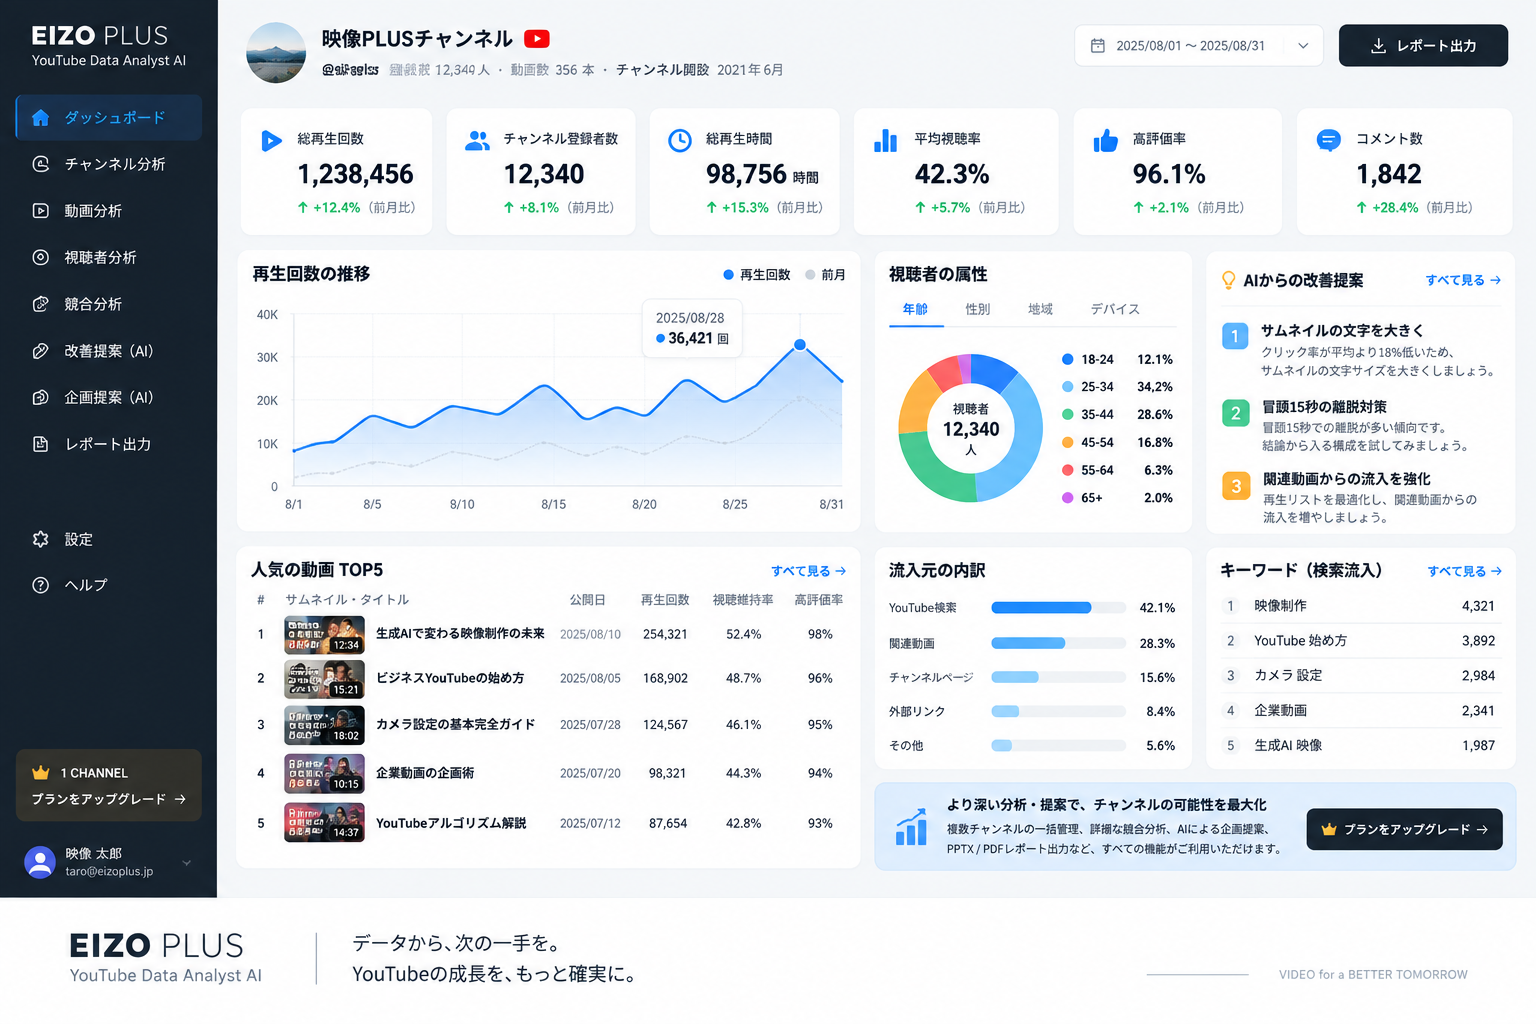
Task: Click the play icon on 総再生回数 card
Action: (x=271, y=141)
